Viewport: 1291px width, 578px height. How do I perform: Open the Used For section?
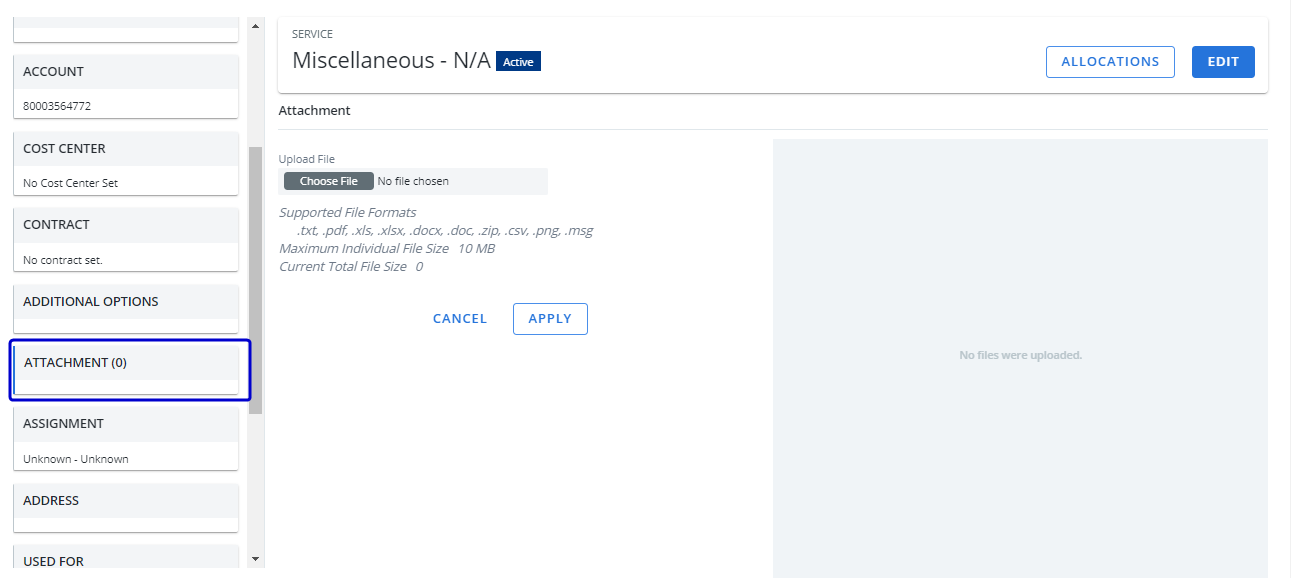[125, 561]
